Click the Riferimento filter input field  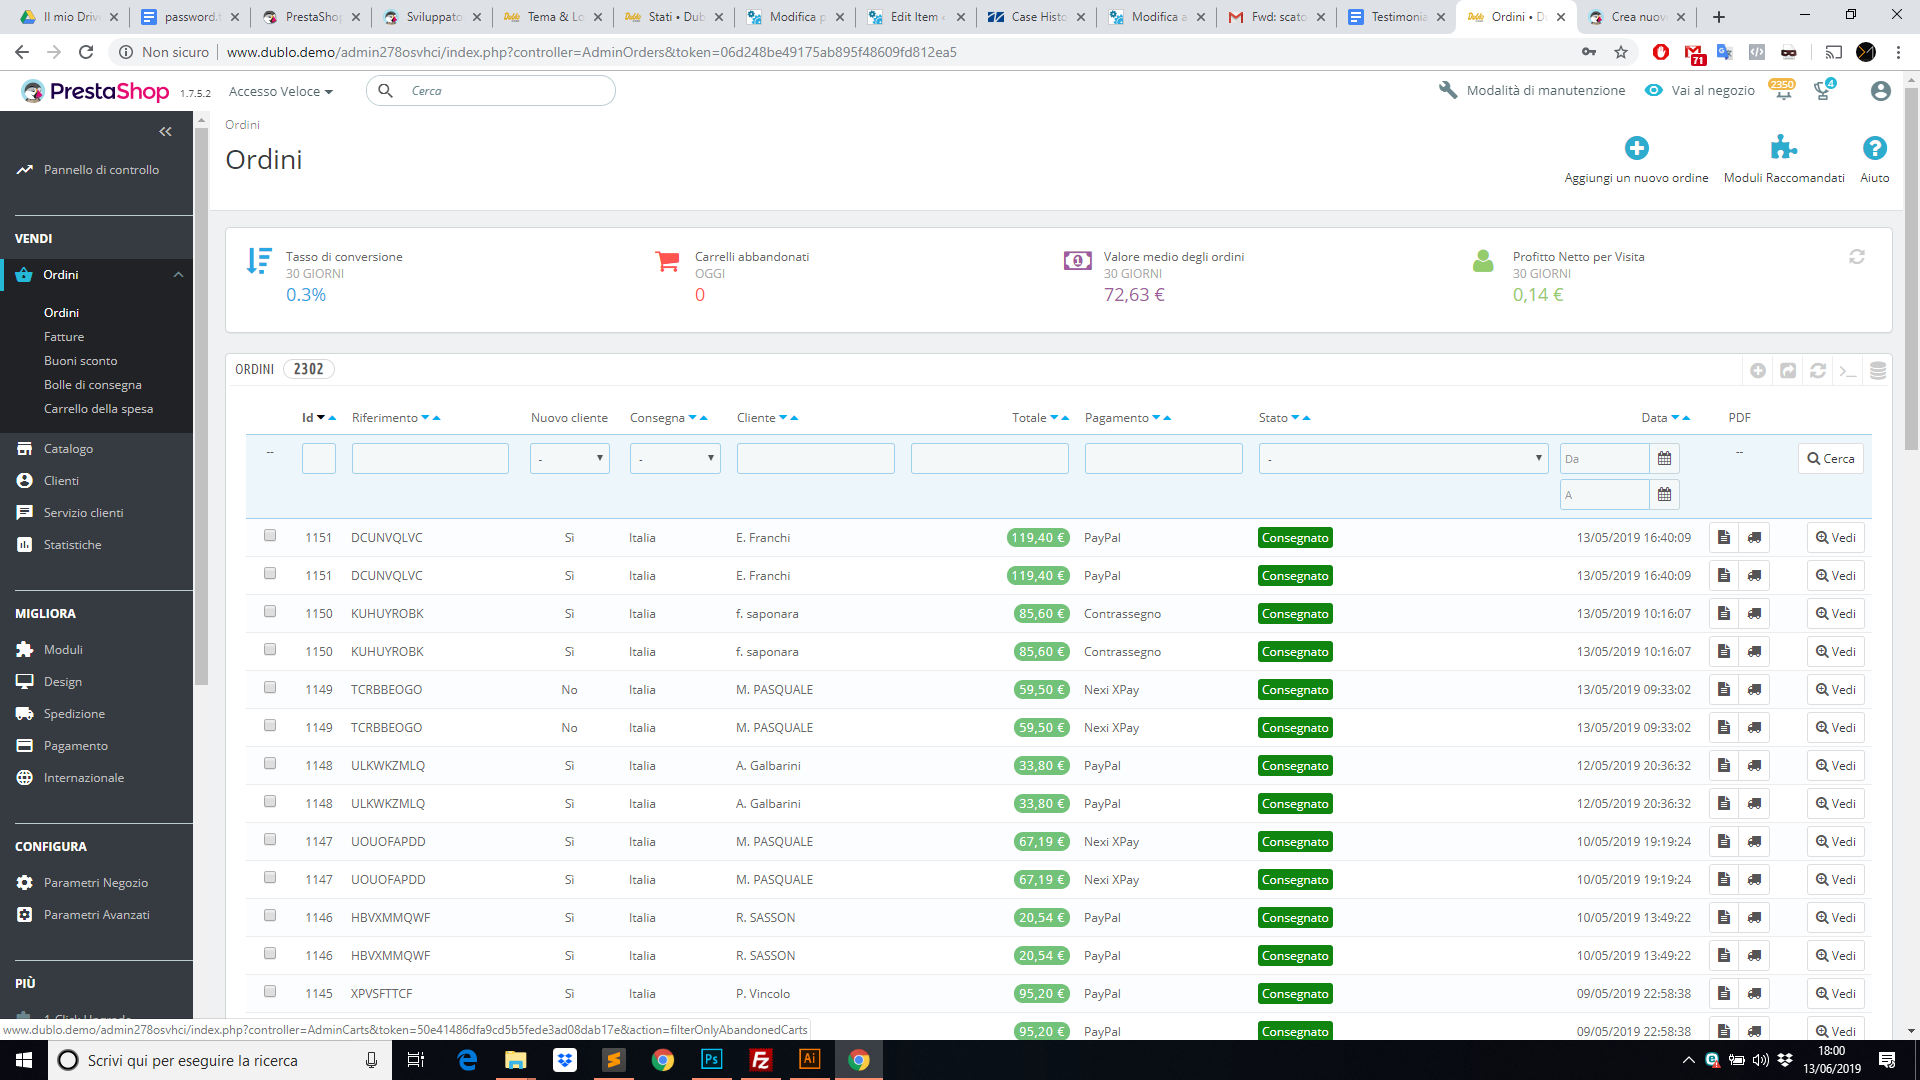(430, 459)
